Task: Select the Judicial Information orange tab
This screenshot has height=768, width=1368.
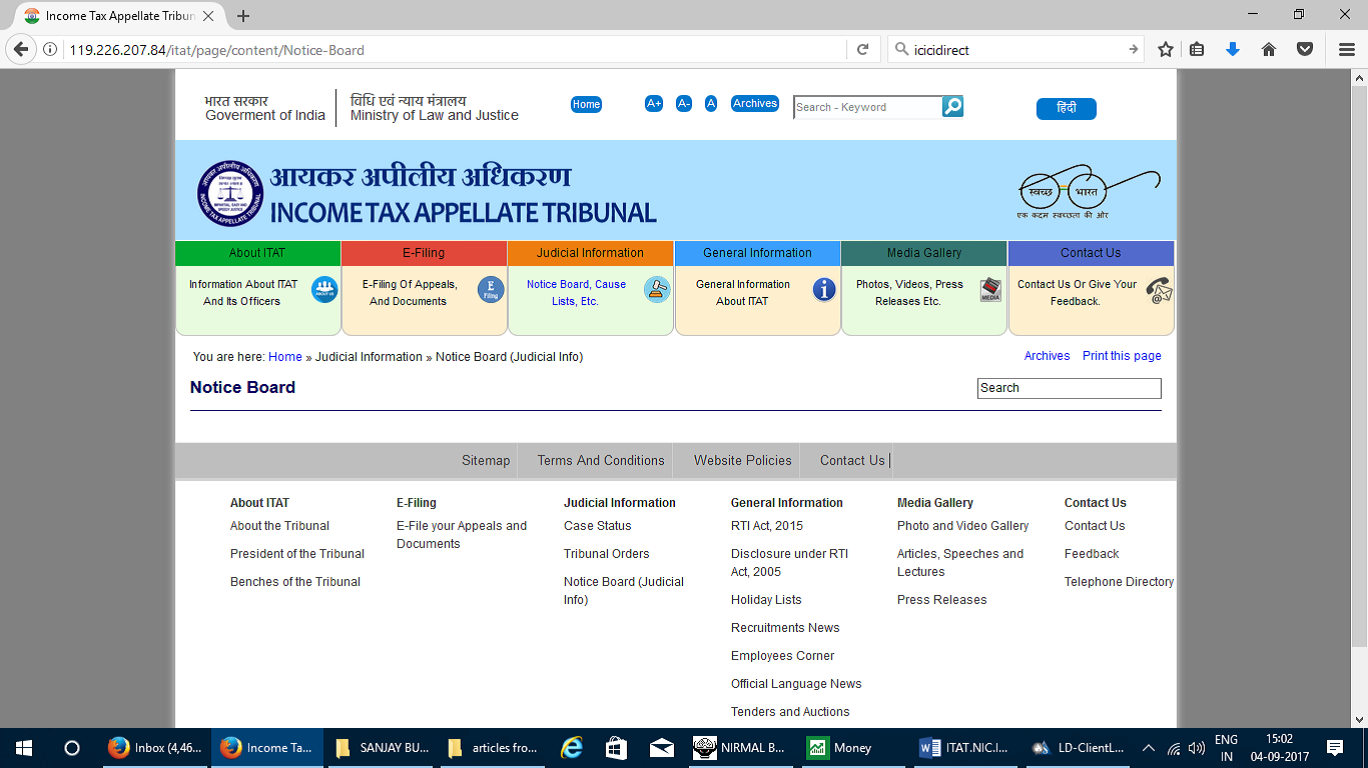Action: point(590,253)
